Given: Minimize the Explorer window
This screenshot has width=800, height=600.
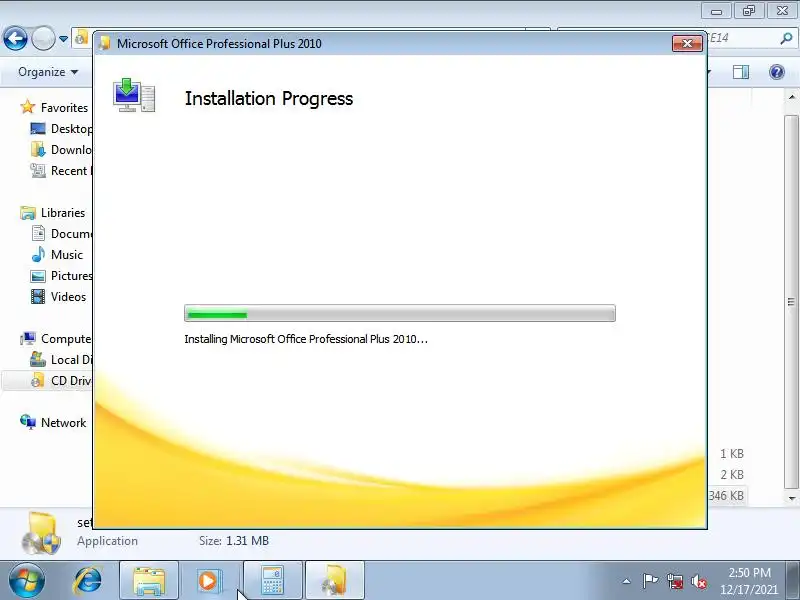Looking at the screenshot, I should point(716,11).
